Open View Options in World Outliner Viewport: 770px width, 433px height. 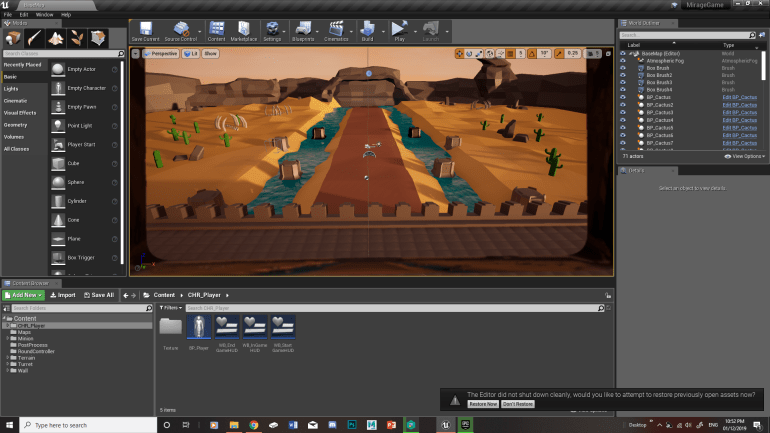click(744, 156)
